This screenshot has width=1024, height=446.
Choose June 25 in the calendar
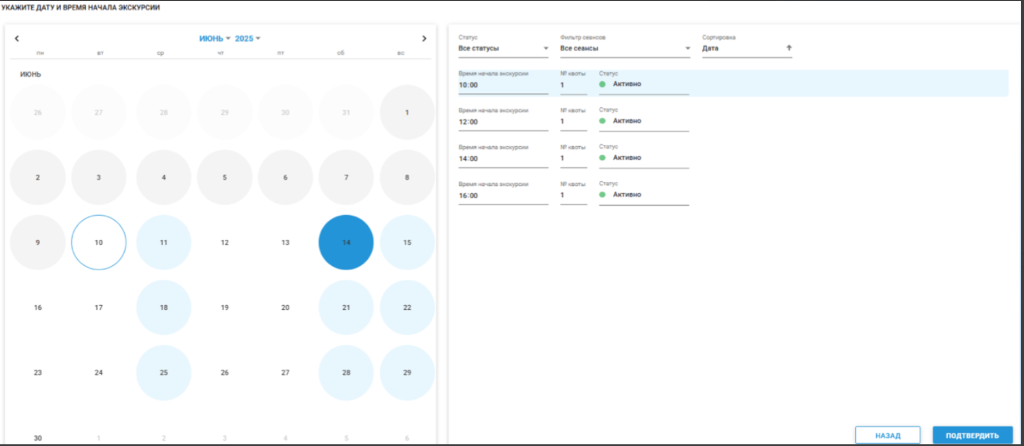[164, 372]
